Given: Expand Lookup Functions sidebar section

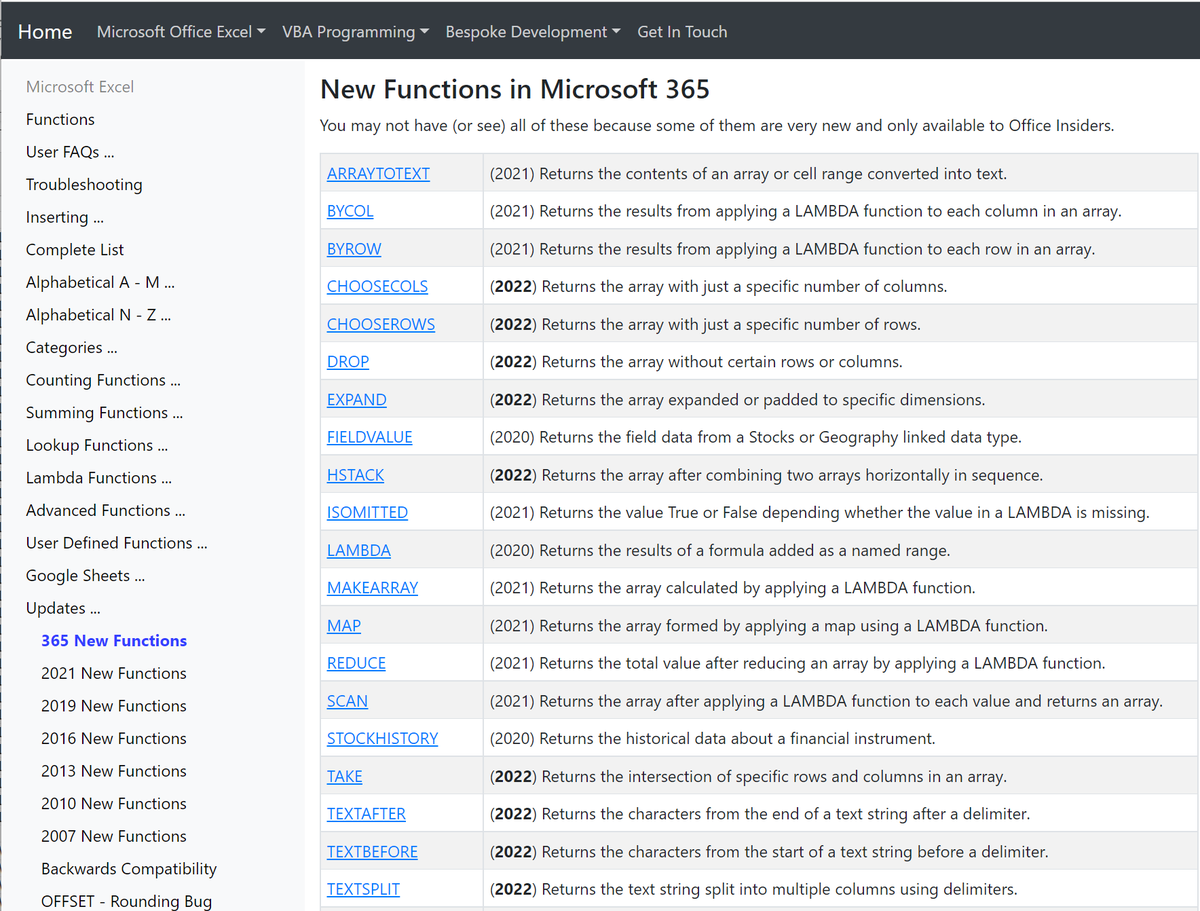Looking at the screenshot, I should click(x=97, y=445).
